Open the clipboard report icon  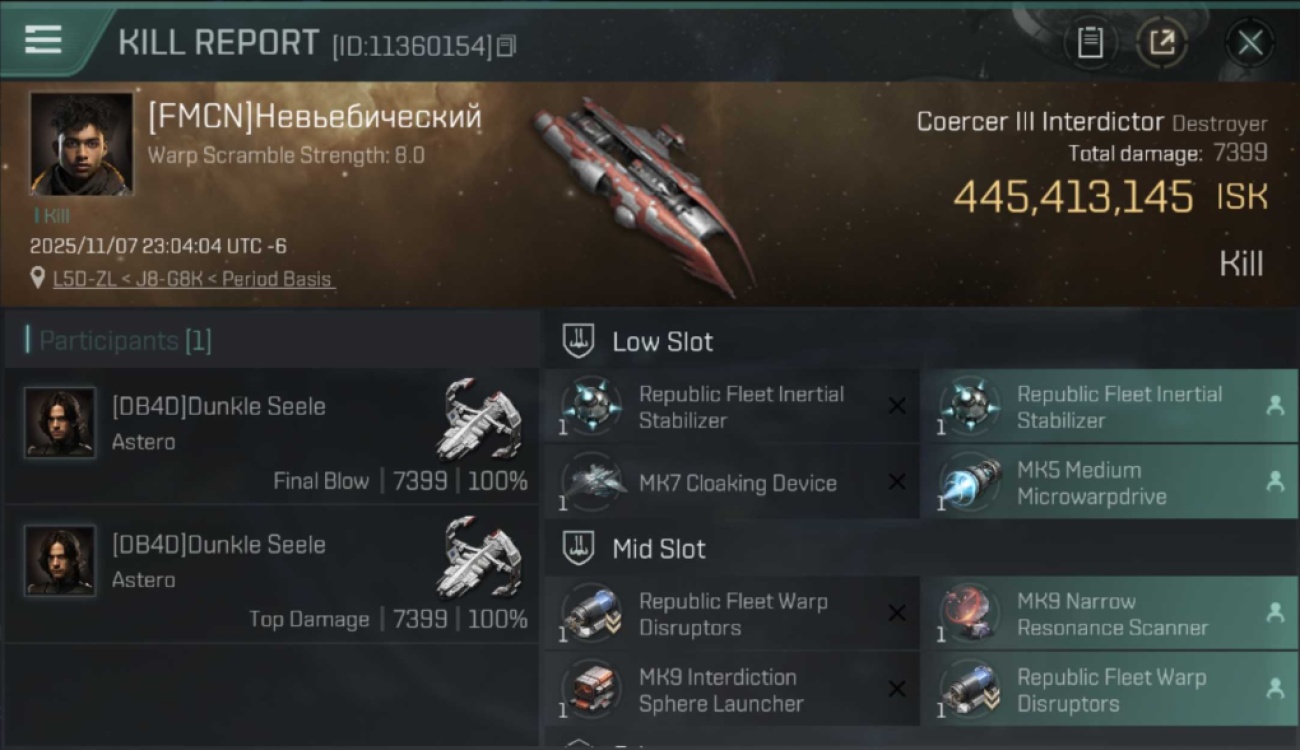[x=1090, y=43]
